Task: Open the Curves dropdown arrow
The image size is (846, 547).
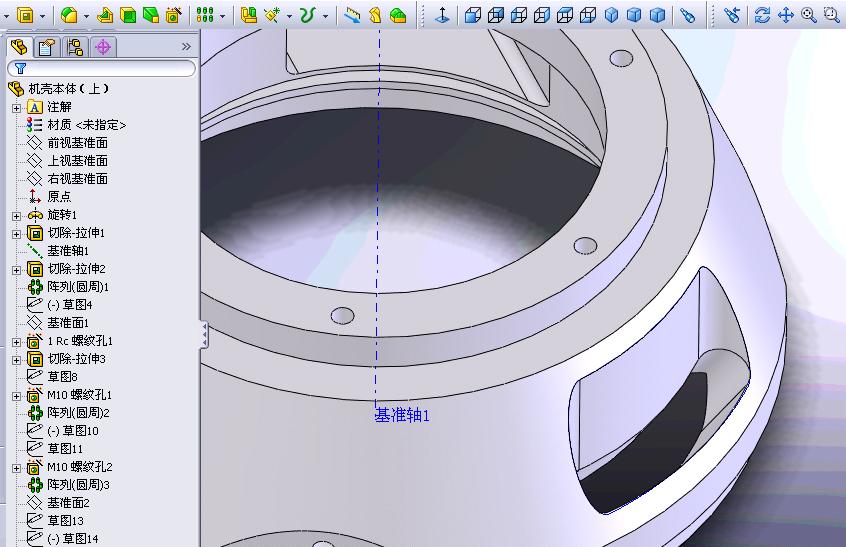Action: pyautogui.click(x=325, y=16)
